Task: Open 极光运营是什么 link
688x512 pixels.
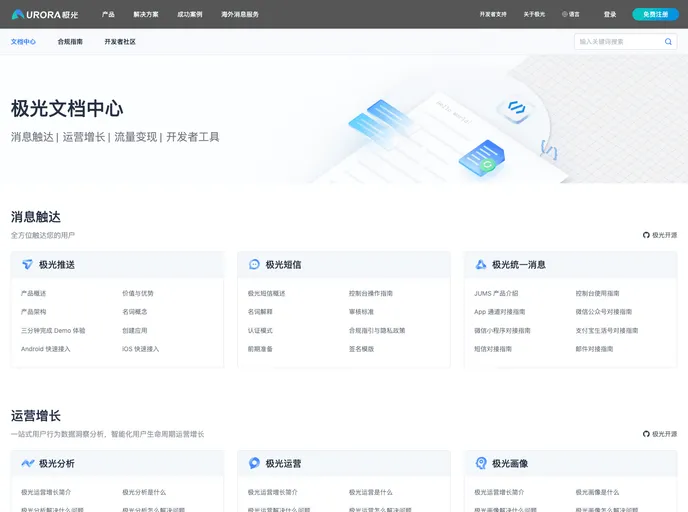Action: pos(371,492)
